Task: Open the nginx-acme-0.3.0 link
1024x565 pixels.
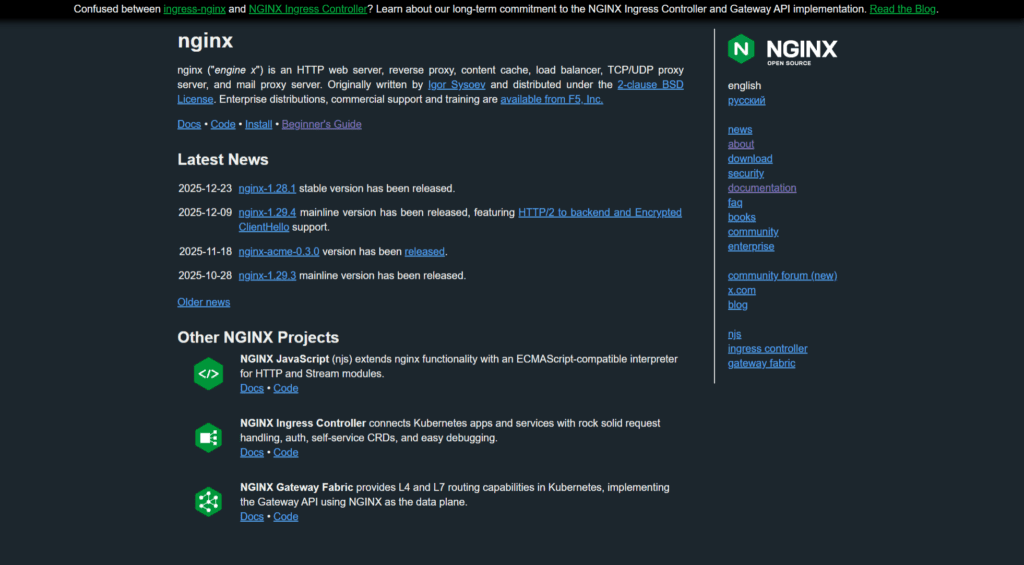Action: click(279, 251)
